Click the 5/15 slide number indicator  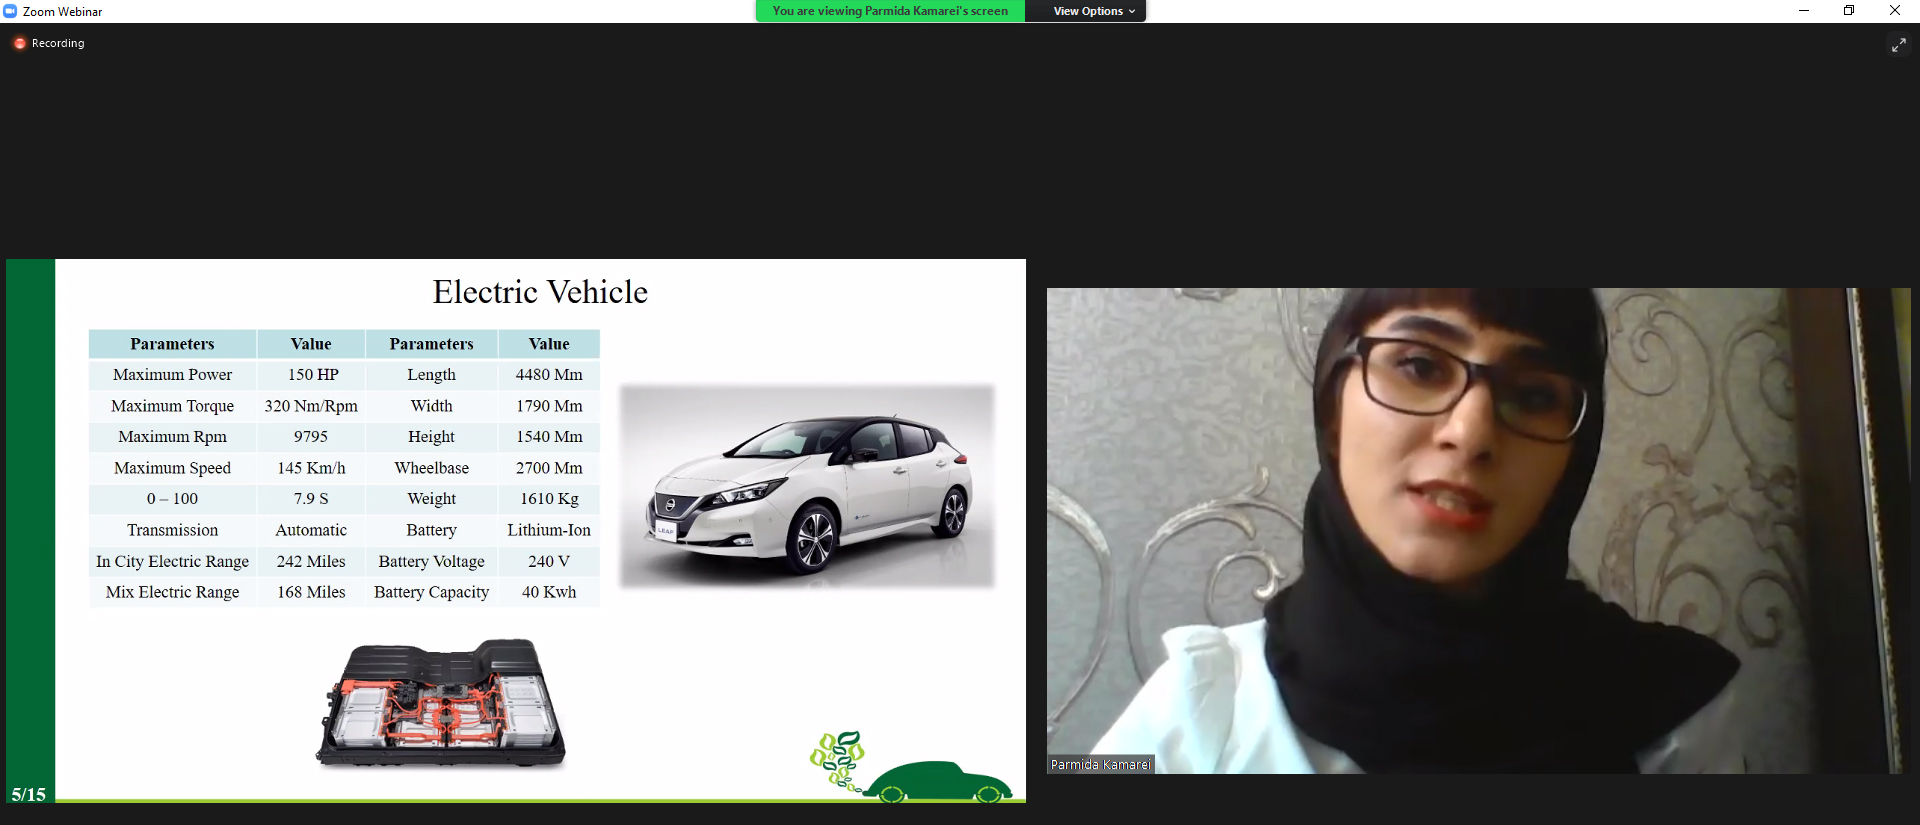click(29, 794)
